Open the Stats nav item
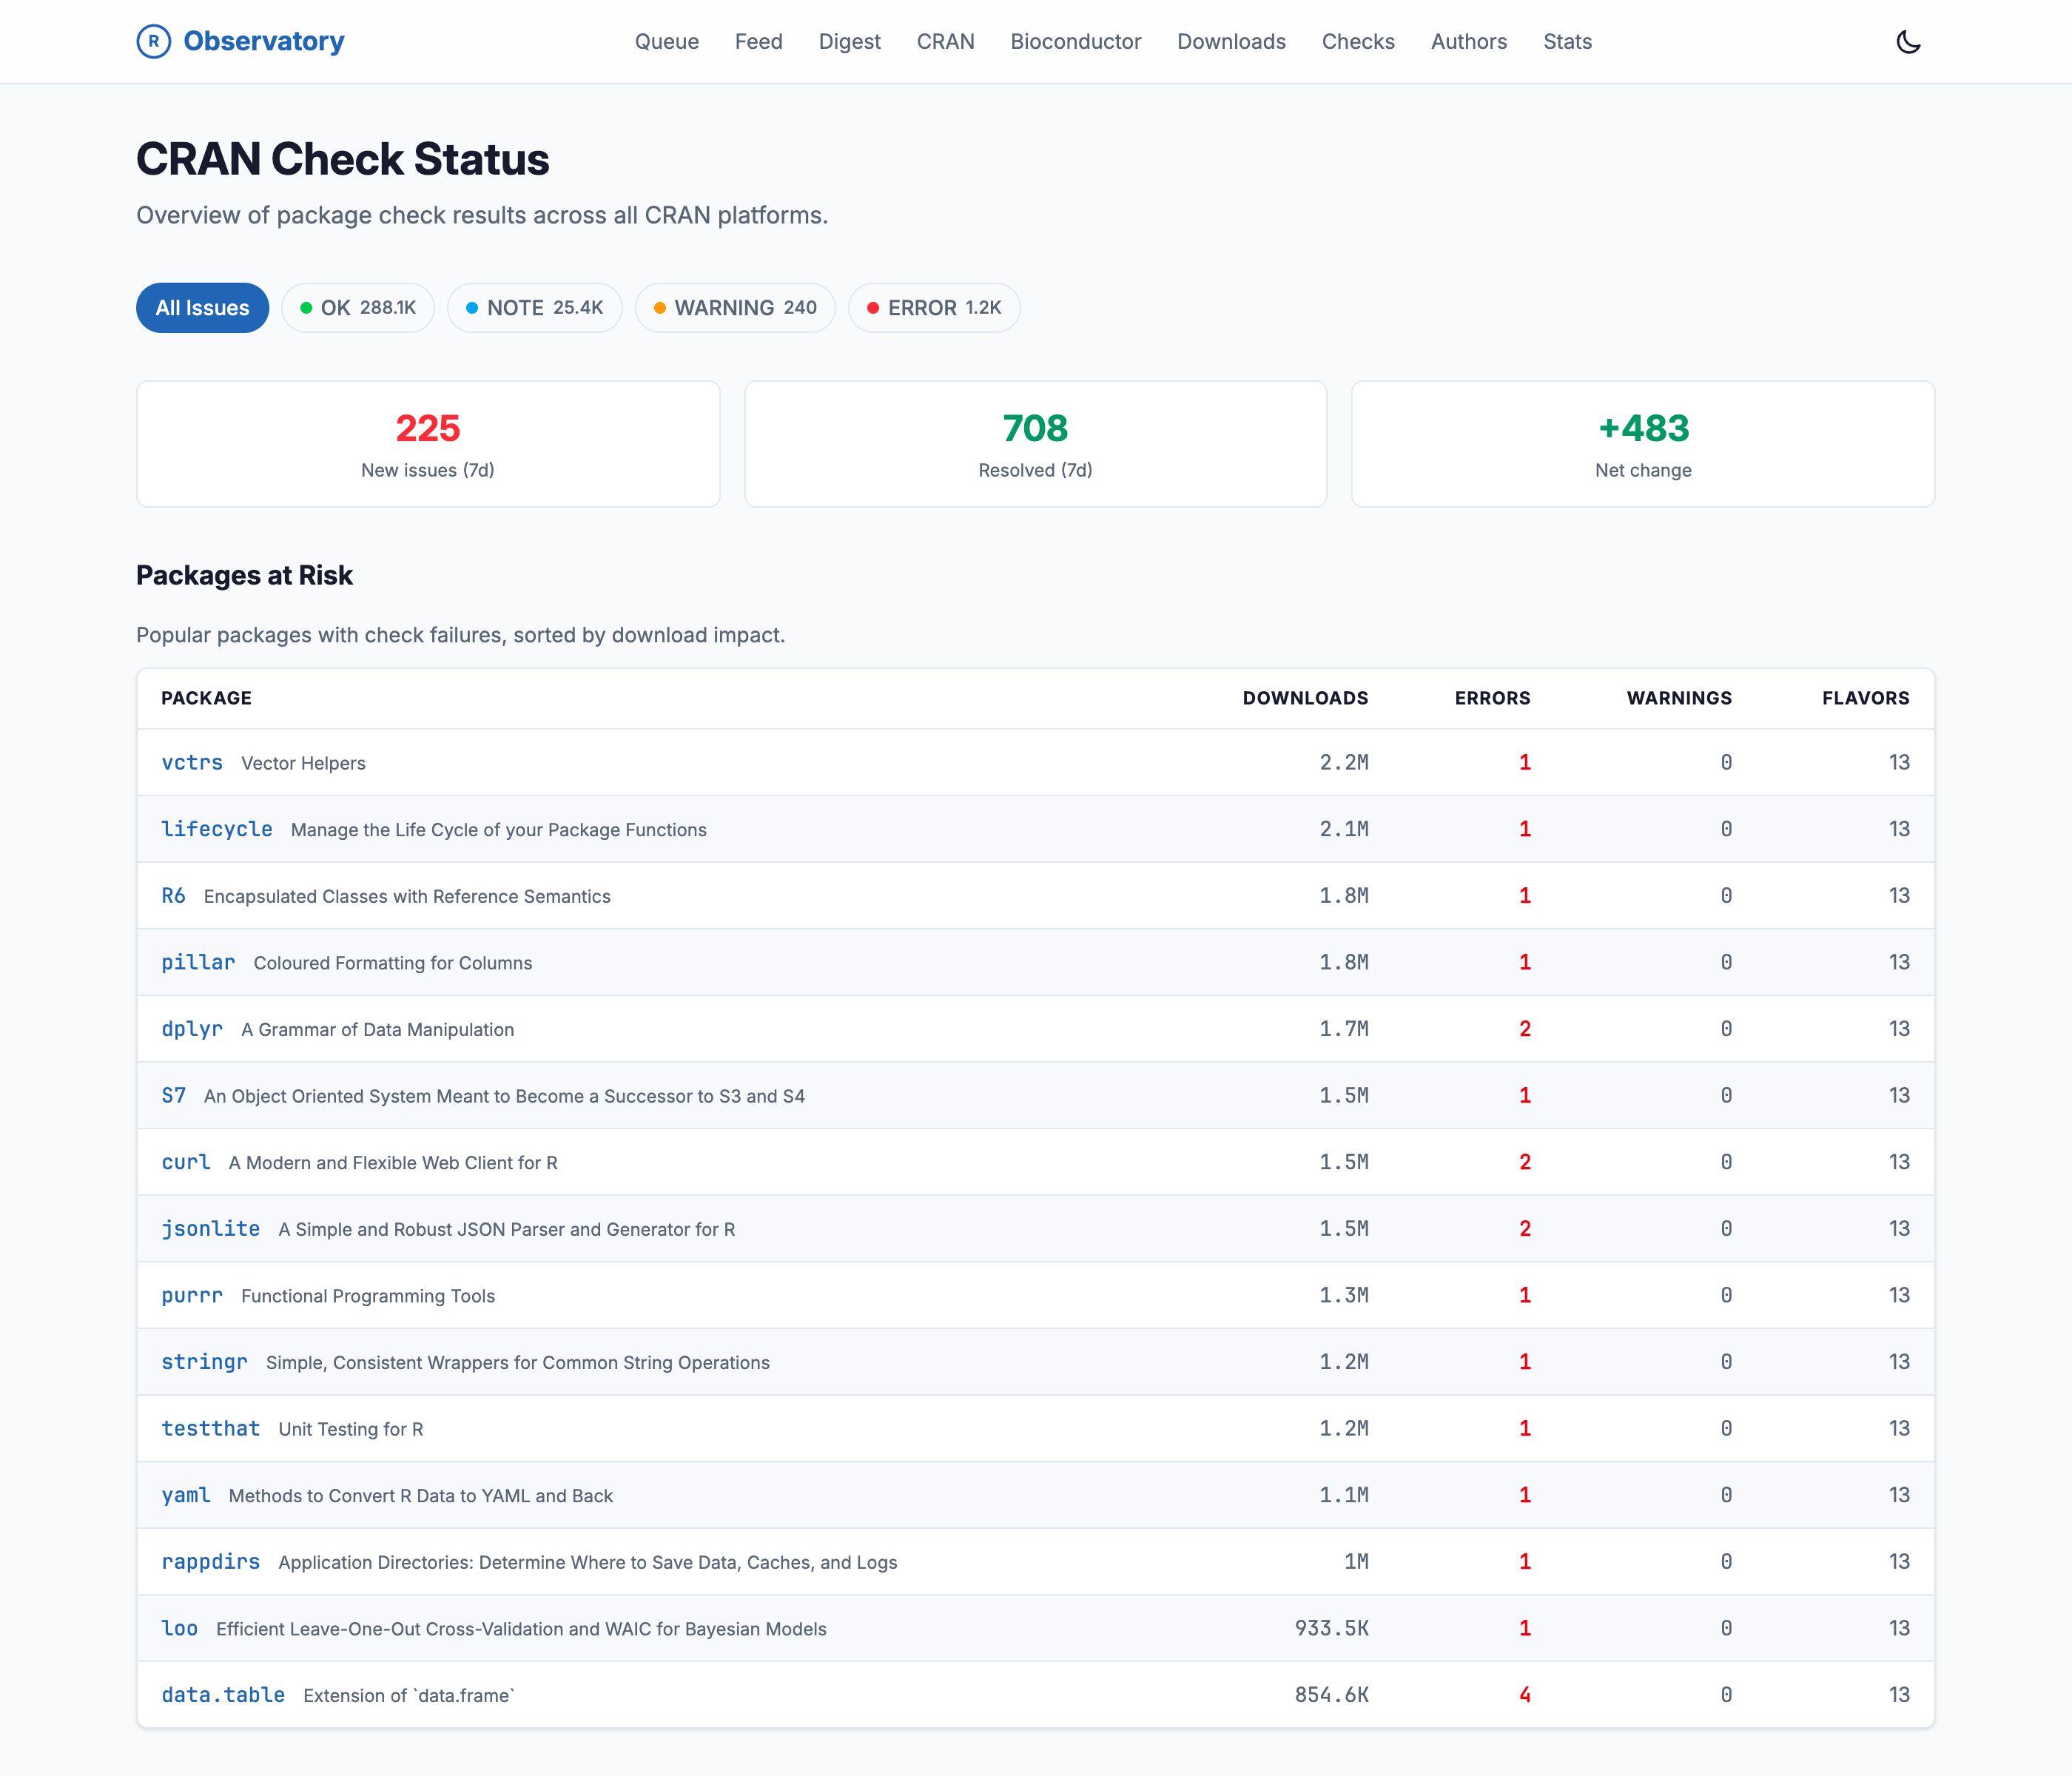The width and height of the screenshot is (2072, 1776). point(1567,41)
